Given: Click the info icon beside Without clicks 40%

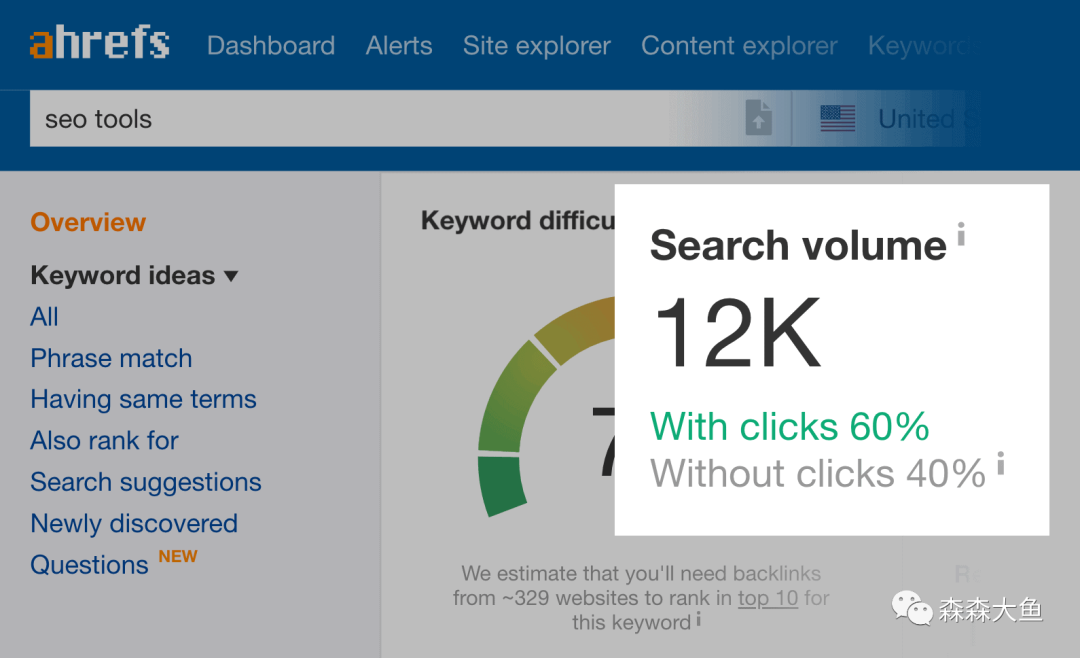Looking at the screenshot, I should point(1000,463).
